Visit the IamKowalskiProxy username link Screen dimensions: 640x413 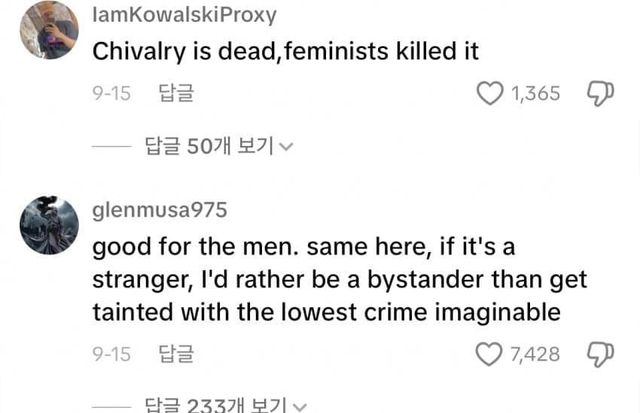click(184, 16)
